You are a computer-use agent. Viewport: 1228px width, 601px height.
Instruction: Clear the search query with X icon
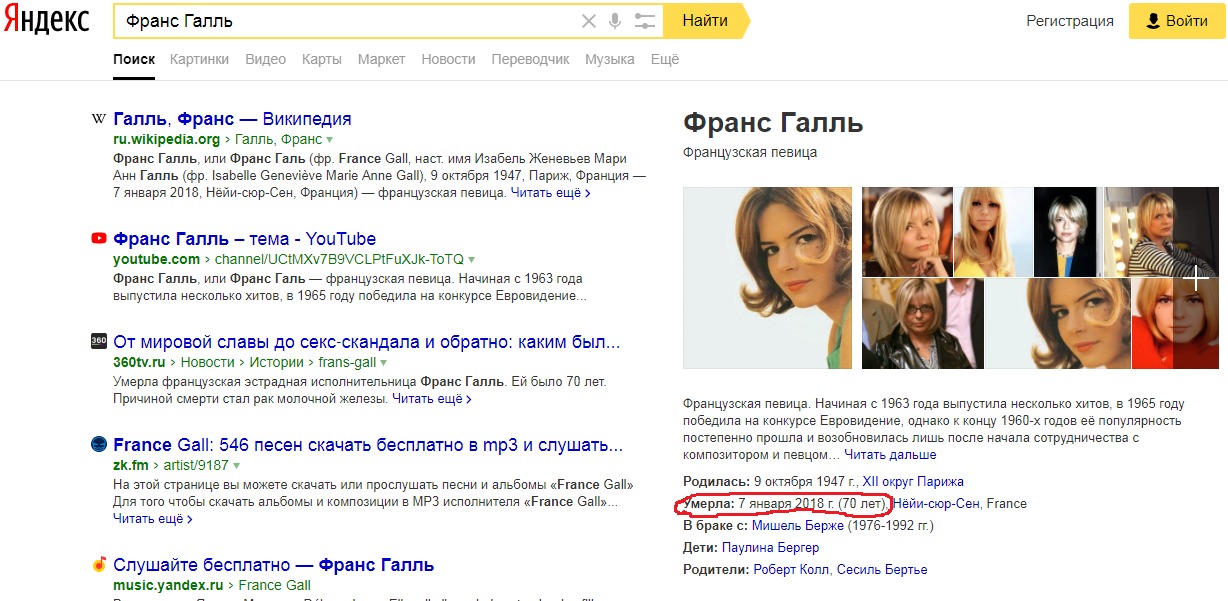[x=589, y=21]
